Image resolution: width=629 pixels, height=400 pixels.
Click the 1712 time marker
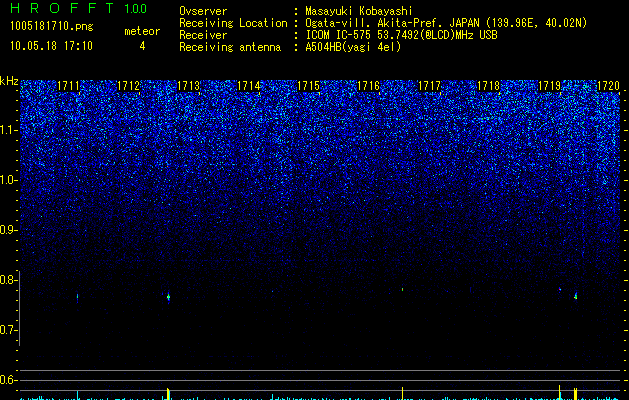[x=128, y=86]
